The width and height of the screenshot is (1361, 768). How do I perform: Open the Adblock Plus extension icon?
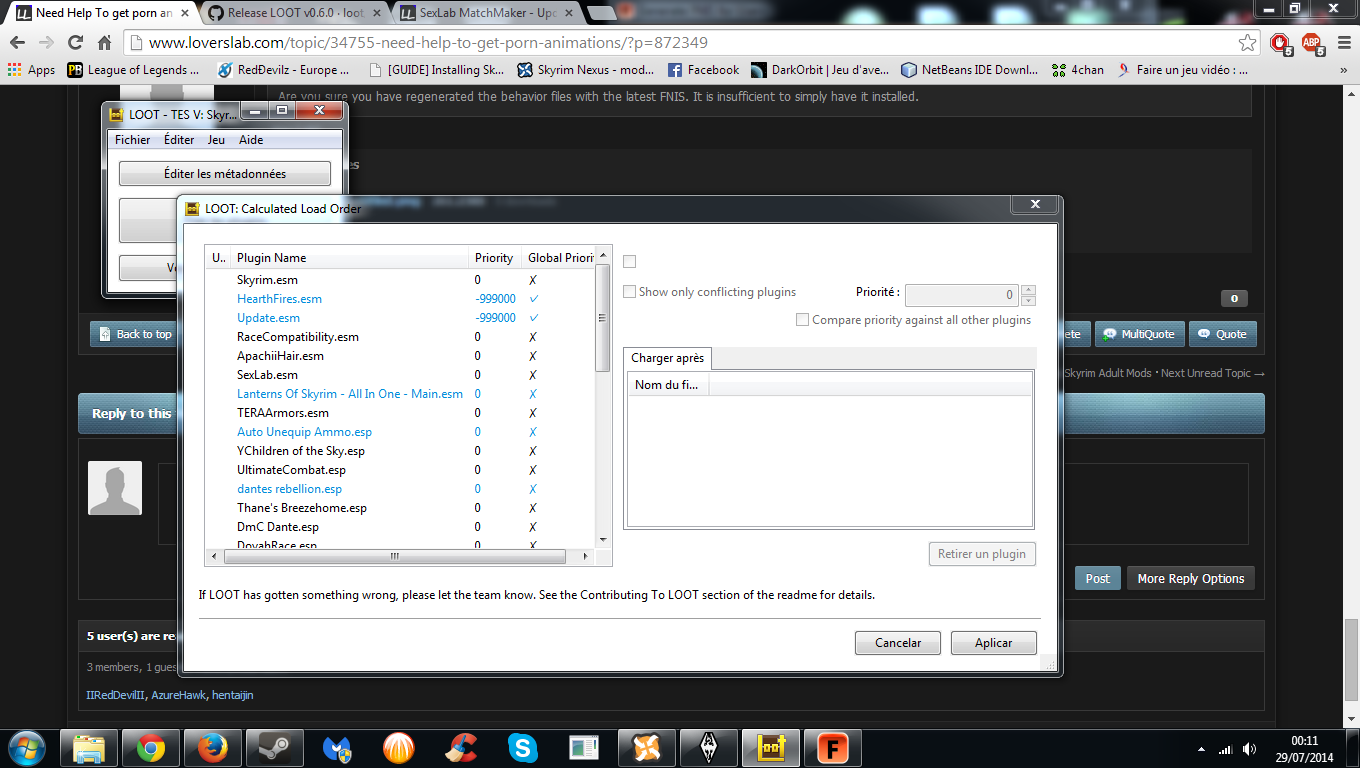click(x=1311, y=43)
